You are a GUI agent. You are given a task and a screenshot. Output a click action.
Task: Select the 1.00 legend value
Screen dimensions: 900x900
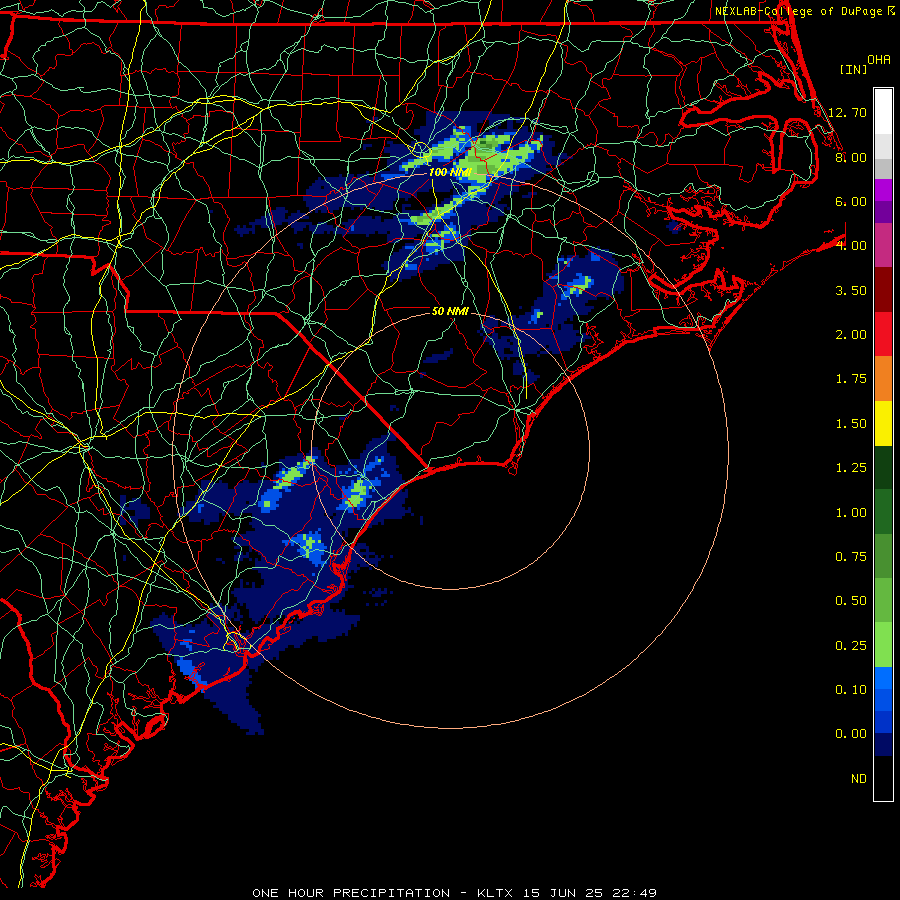pyautogui.click(x=850, y=513)
